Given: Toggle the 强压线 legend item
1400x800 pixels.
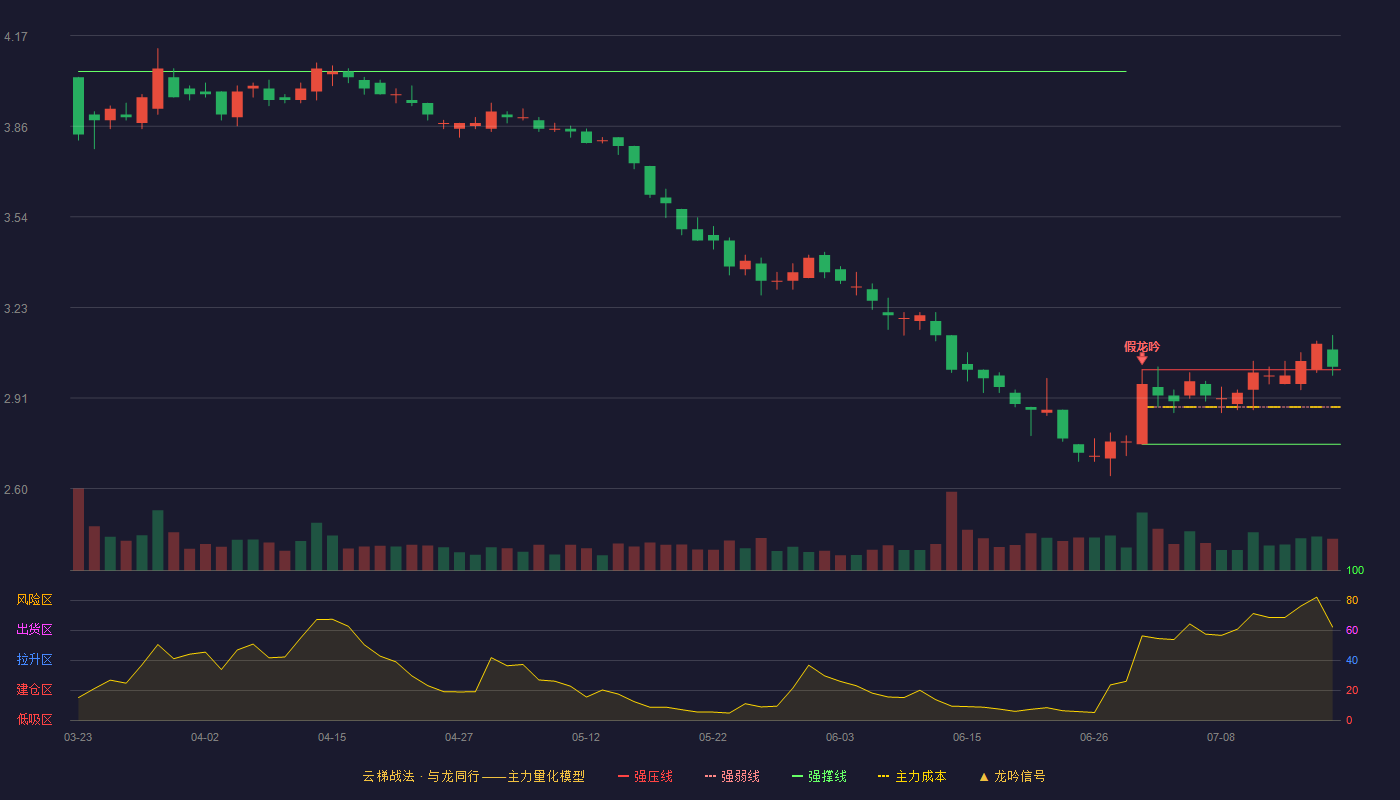Looking at the screenshot, I should [x=645, y=776].
